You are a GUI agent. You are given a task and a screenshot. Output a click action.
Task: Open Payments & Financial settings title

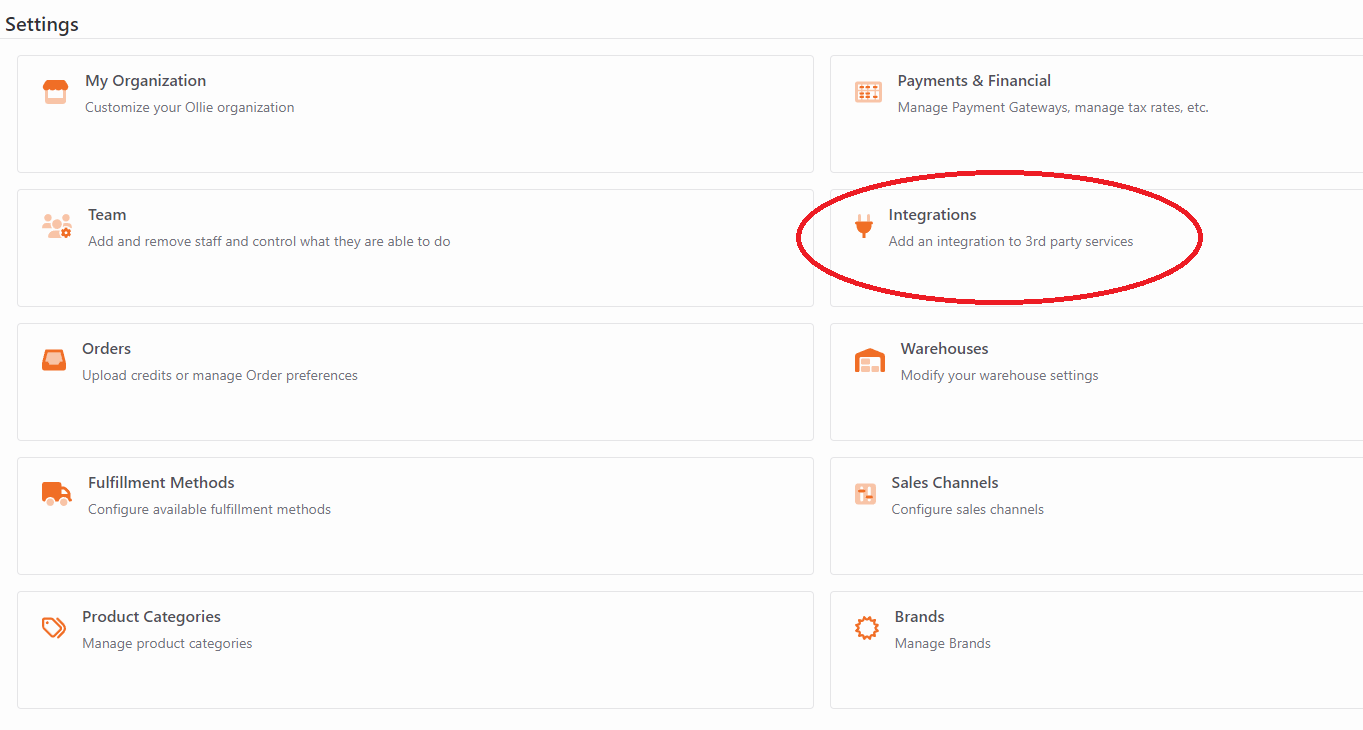click(x=974, y=81)
